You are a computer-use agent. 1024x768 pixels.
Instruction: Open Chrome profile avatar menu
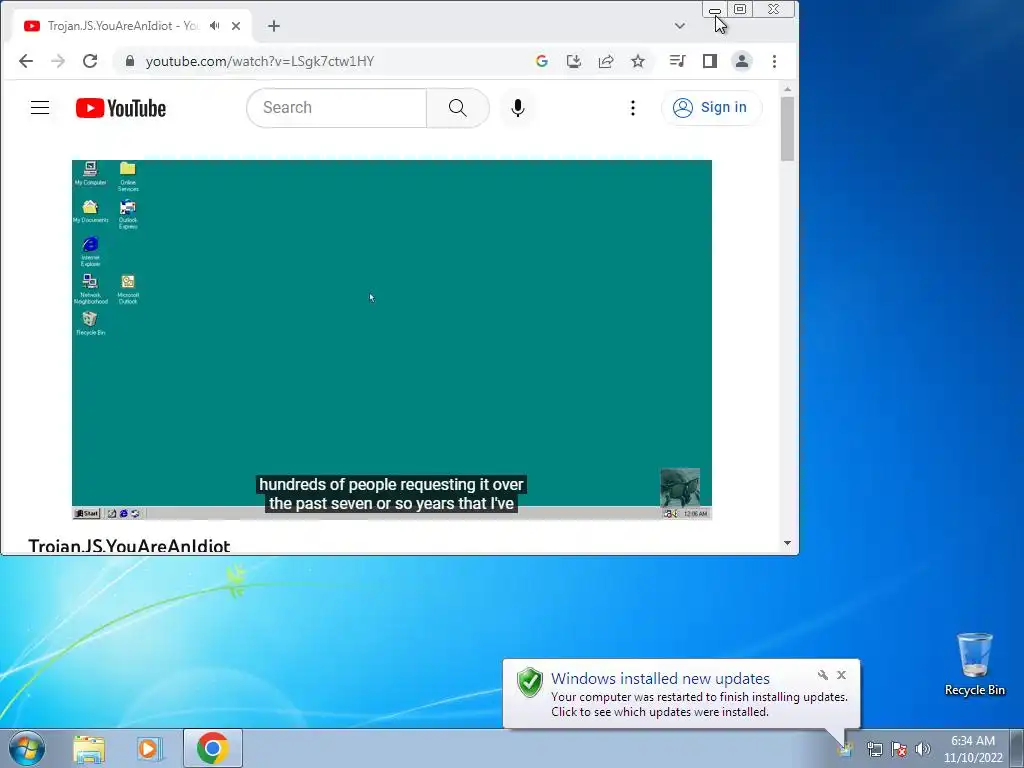point(742,61)
